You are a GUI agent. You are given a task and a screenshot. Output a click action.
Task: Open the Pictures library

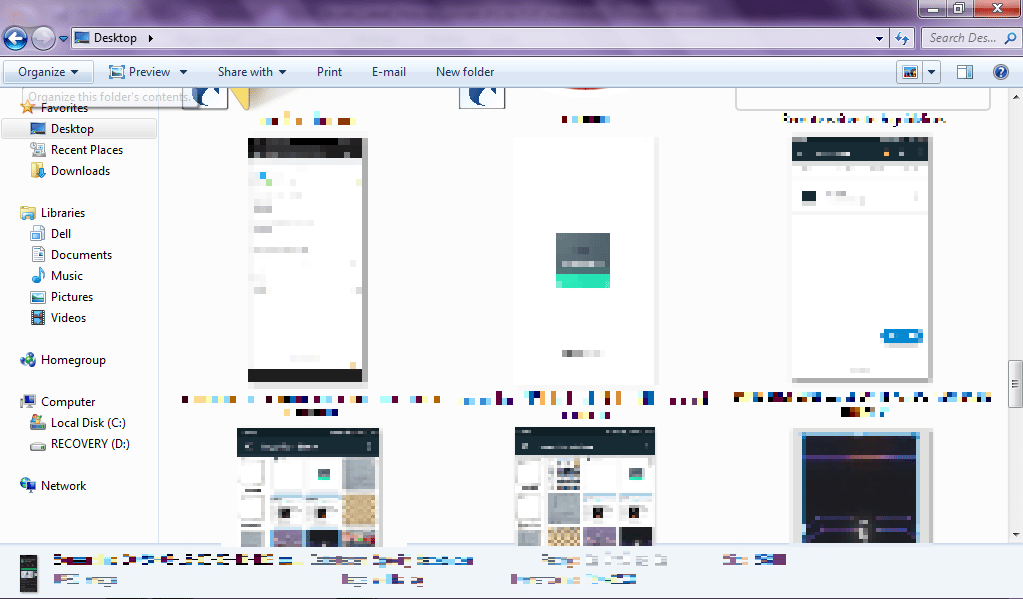coord(72,296)
